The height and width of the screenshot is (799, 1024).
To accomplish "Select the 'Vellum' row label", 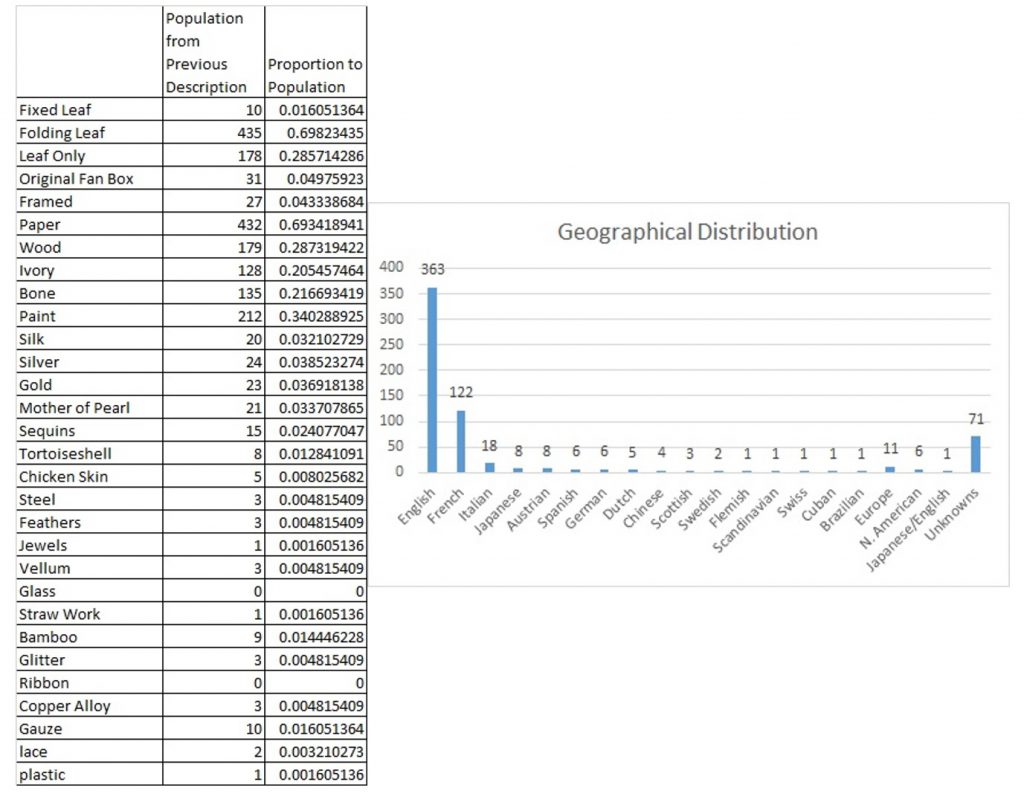I will [x=89, y=568].
